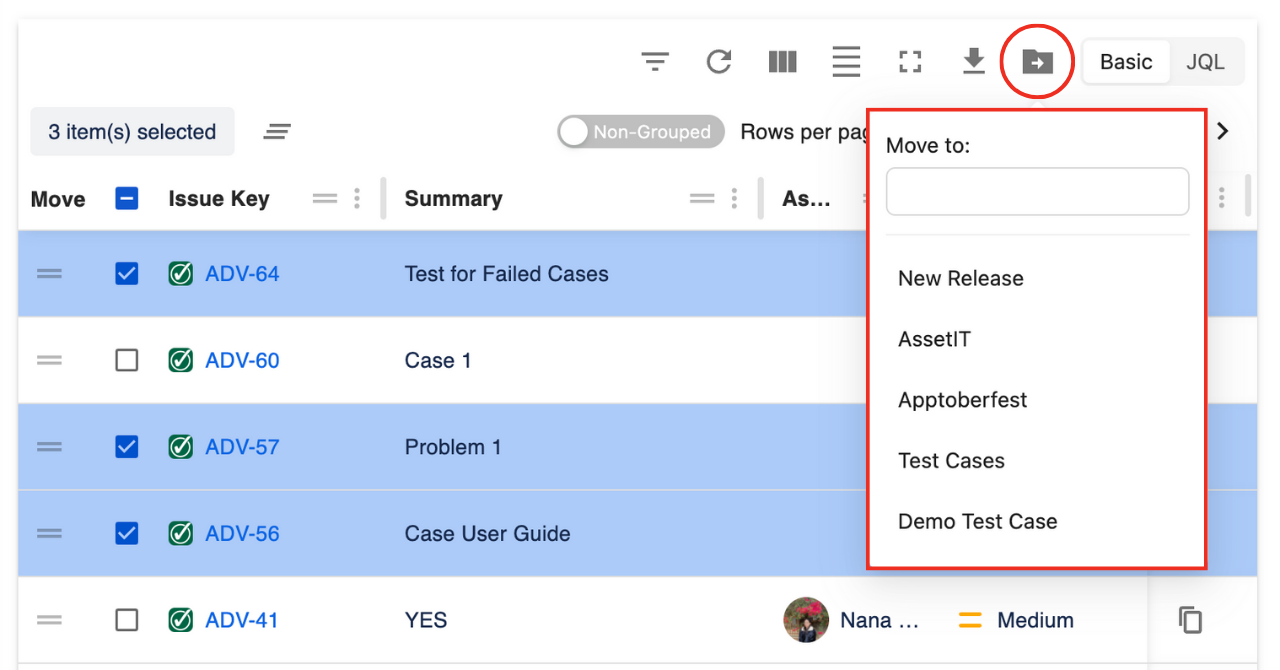The width and height of the screenshot is (1280, 670).
Task: Toggle the Non-Grouped switch
Action: pyautogui.click(x=640, y=132)
